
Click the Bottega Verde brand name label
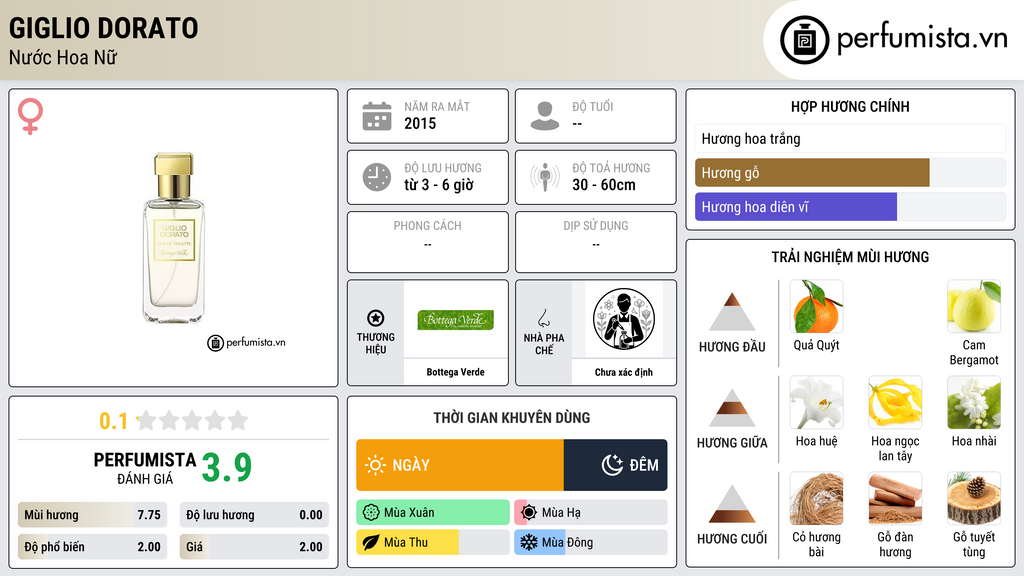tap(456, 372)
